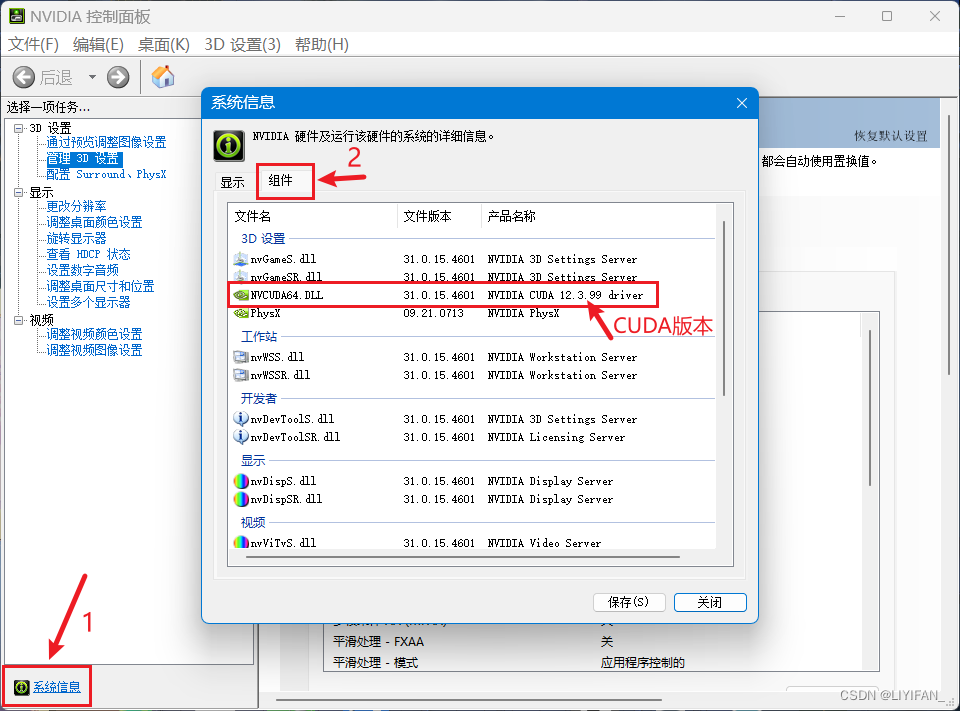Click the component list horizontal scrollbar
Image resolution: width=960 pixels, height=711 pixels.
pos(463,557)
